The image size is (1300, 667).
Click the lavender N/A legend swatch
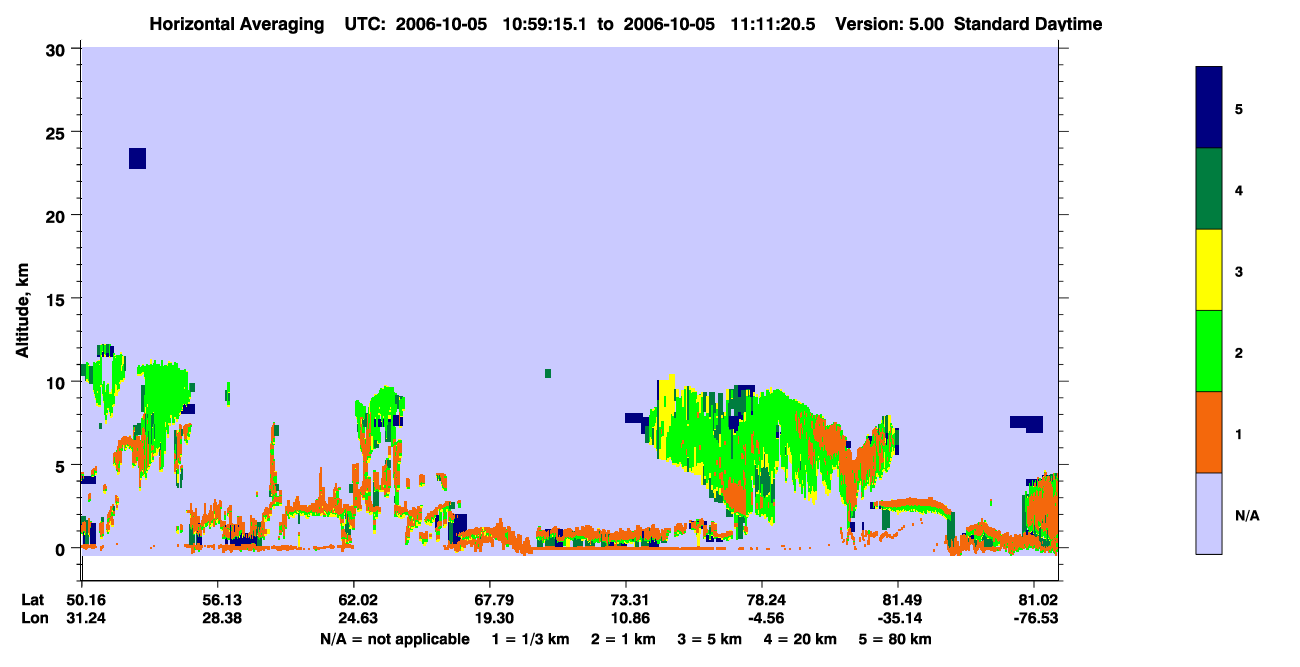tap(1209, 513)
